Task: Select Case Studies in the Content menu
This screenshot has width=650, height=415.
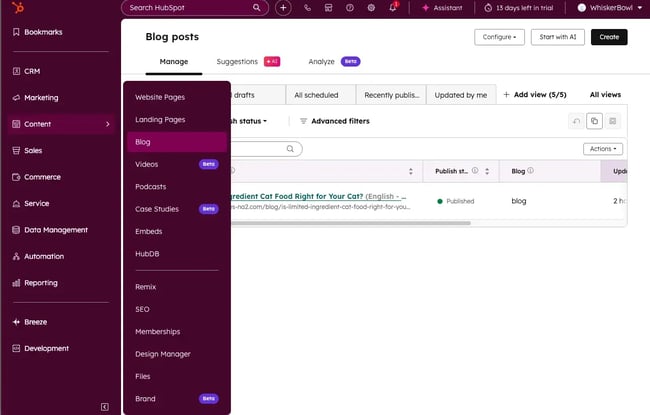Action: pos(177,209)
